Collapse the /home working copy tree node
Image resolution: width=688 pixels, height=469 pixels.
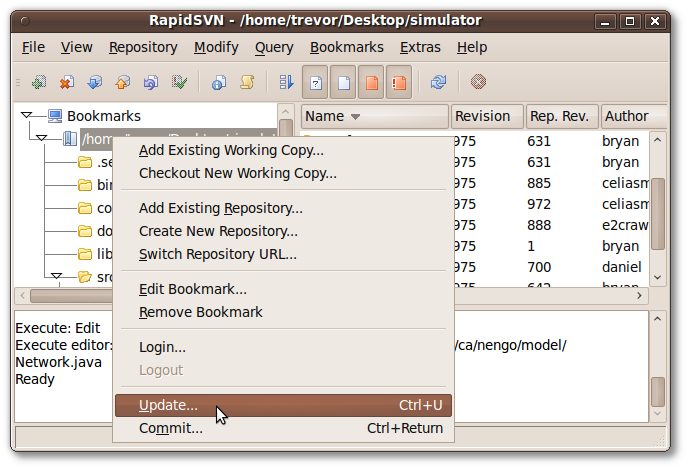pyautogui.click(x=42, y=138)
